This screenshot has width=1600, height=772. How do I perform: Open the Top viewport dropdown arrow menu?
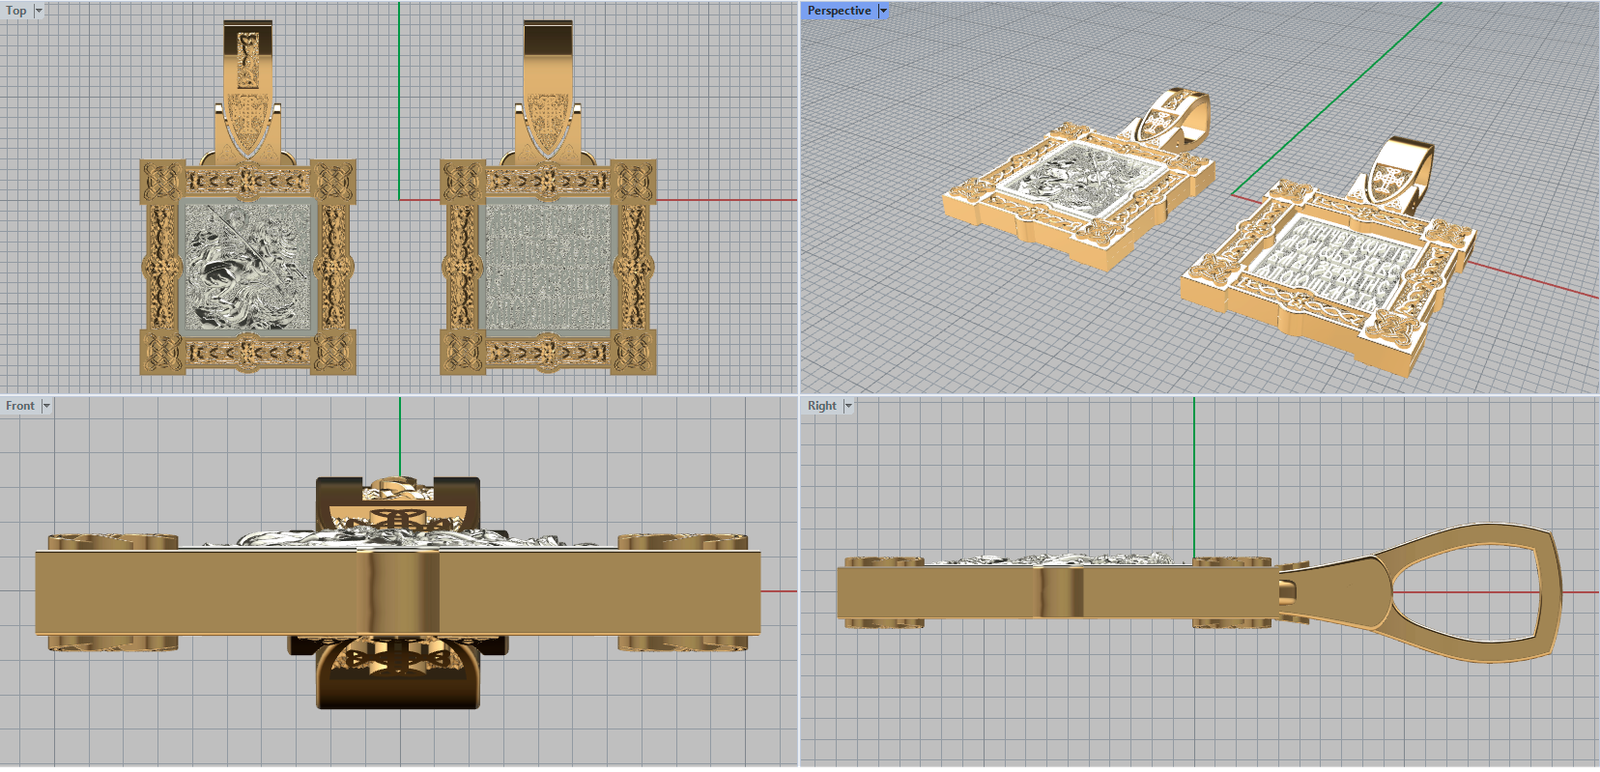click(x=39, y=11)
